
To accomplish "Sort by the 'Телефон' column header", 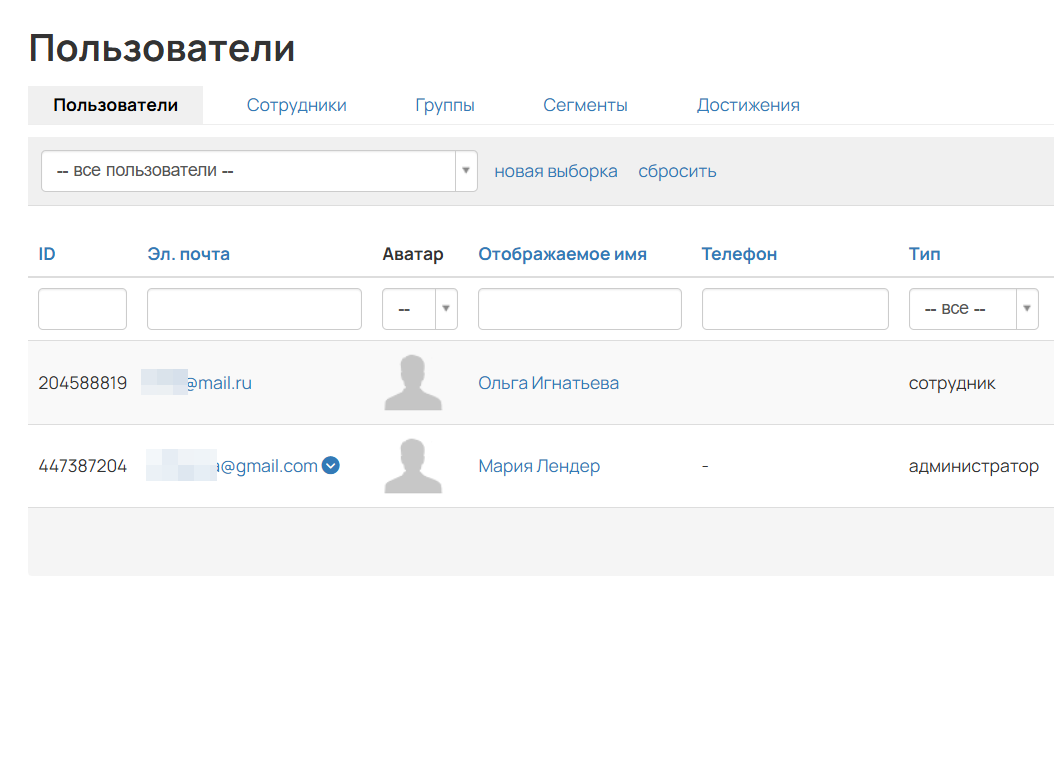I will coord(739,254).
